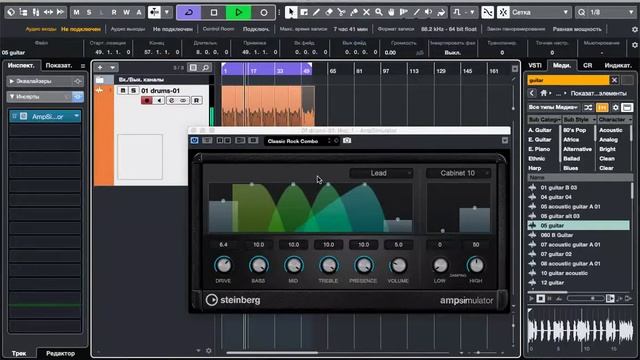
Task: Open the Sub Category filter dropdown
Action: click(544, 120)
